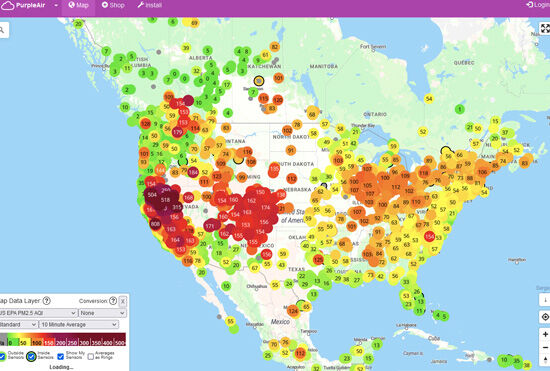Open the caret menu beside PurpleAir
Viewport: 550px width, 371px height.
pos(56,6)
